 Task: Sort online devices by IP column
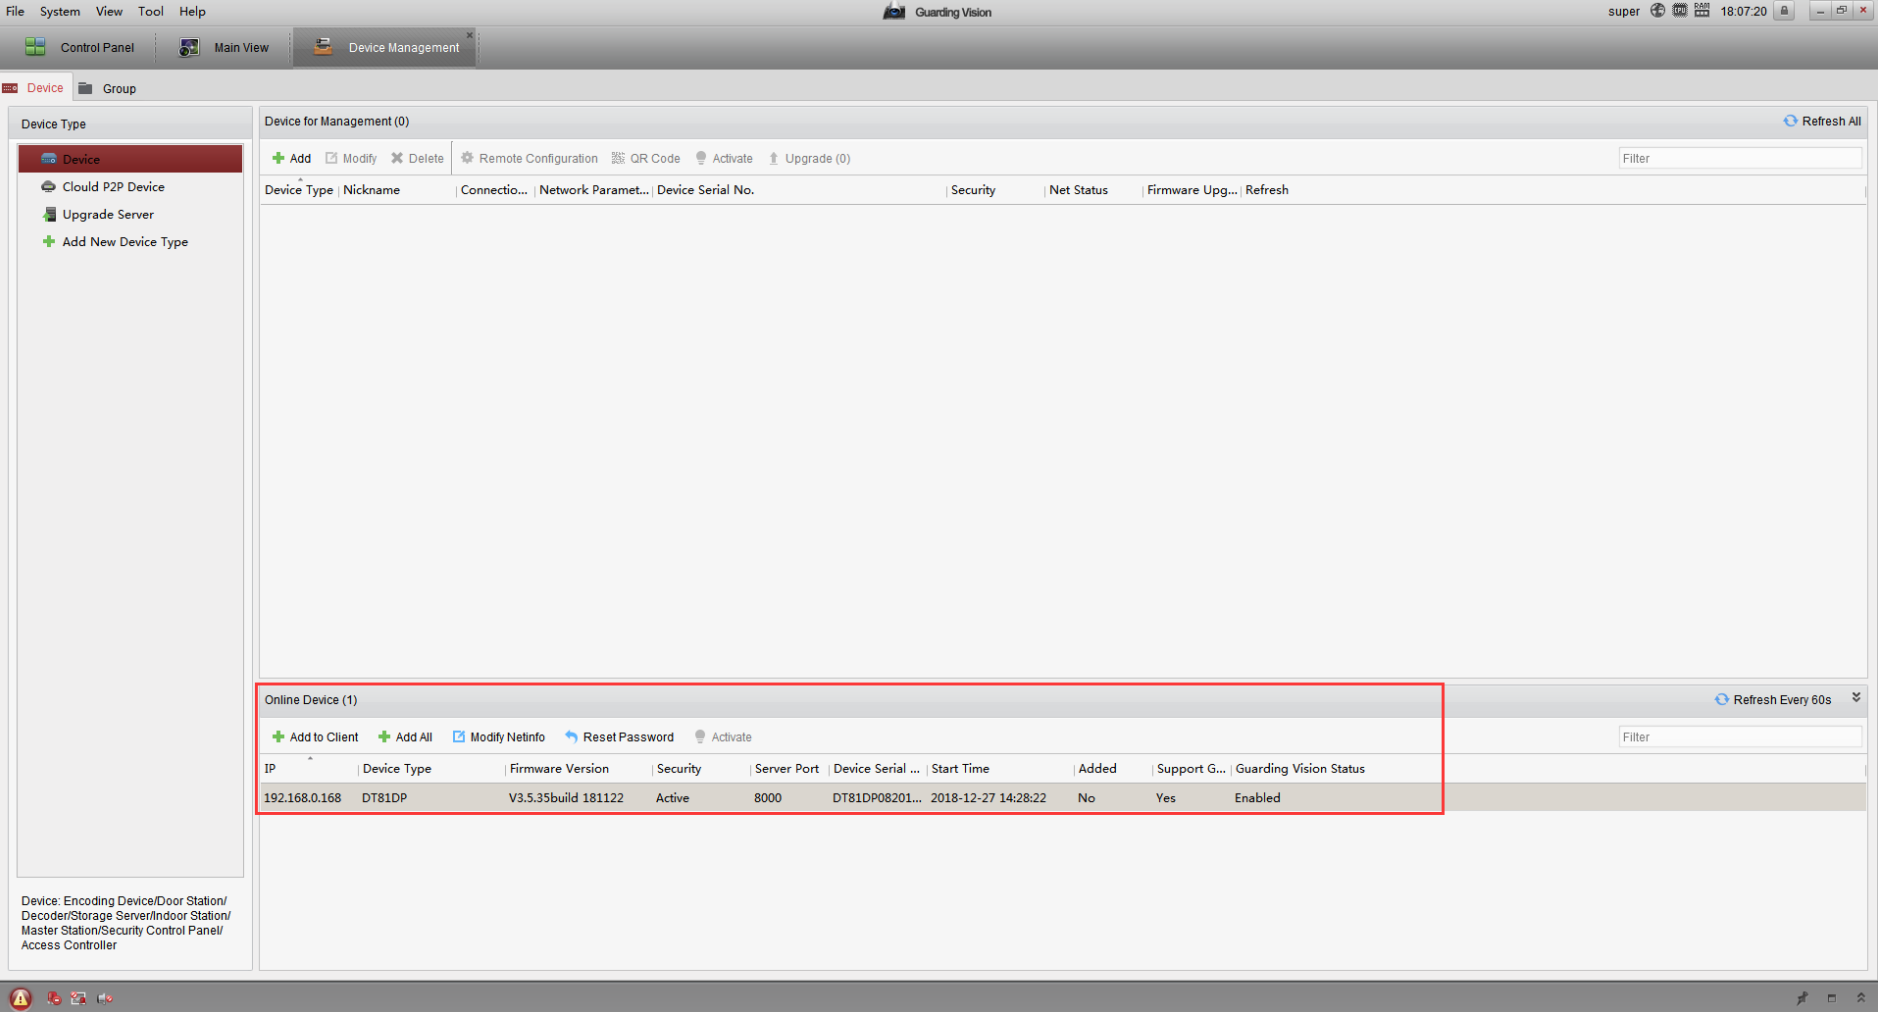click(x=308, y=768)
